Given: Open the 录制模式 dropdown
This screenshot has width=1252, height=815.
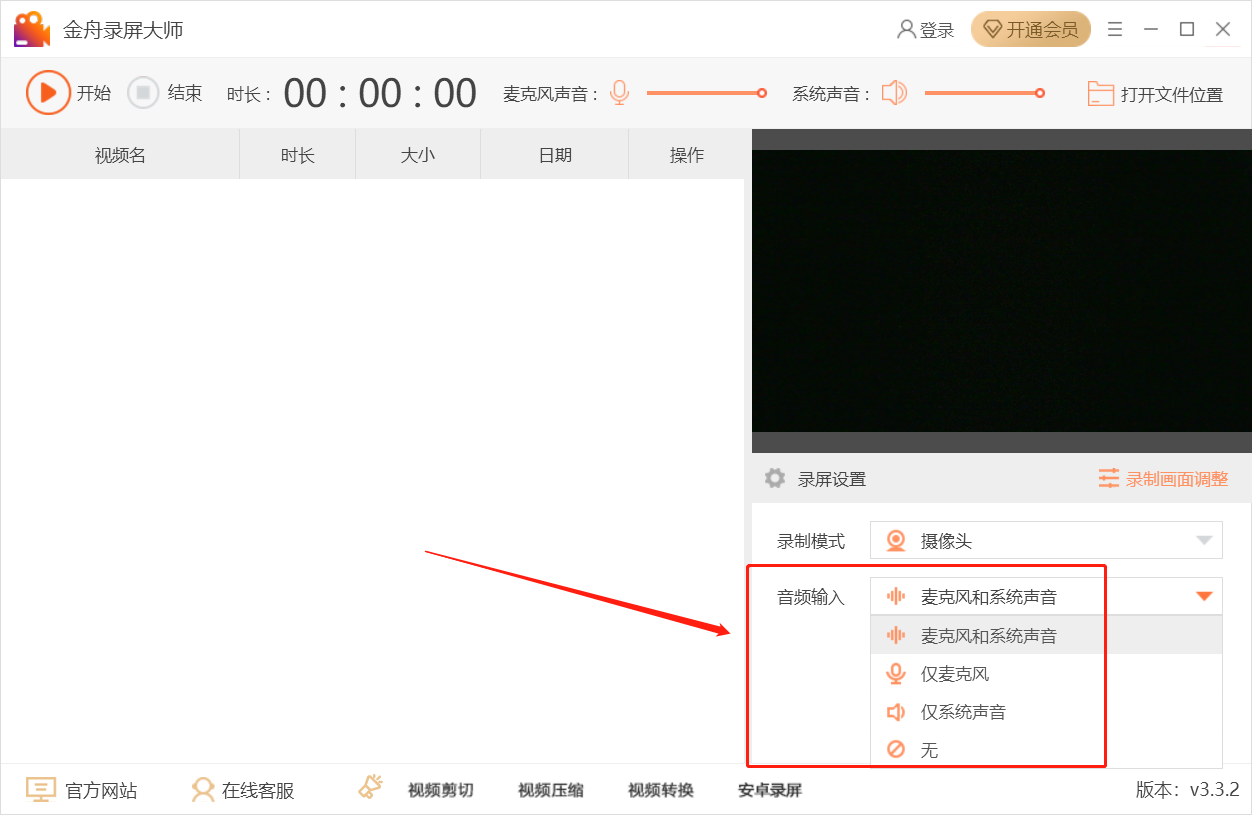Looking at the screenshot, I should tap(1202, 540).
